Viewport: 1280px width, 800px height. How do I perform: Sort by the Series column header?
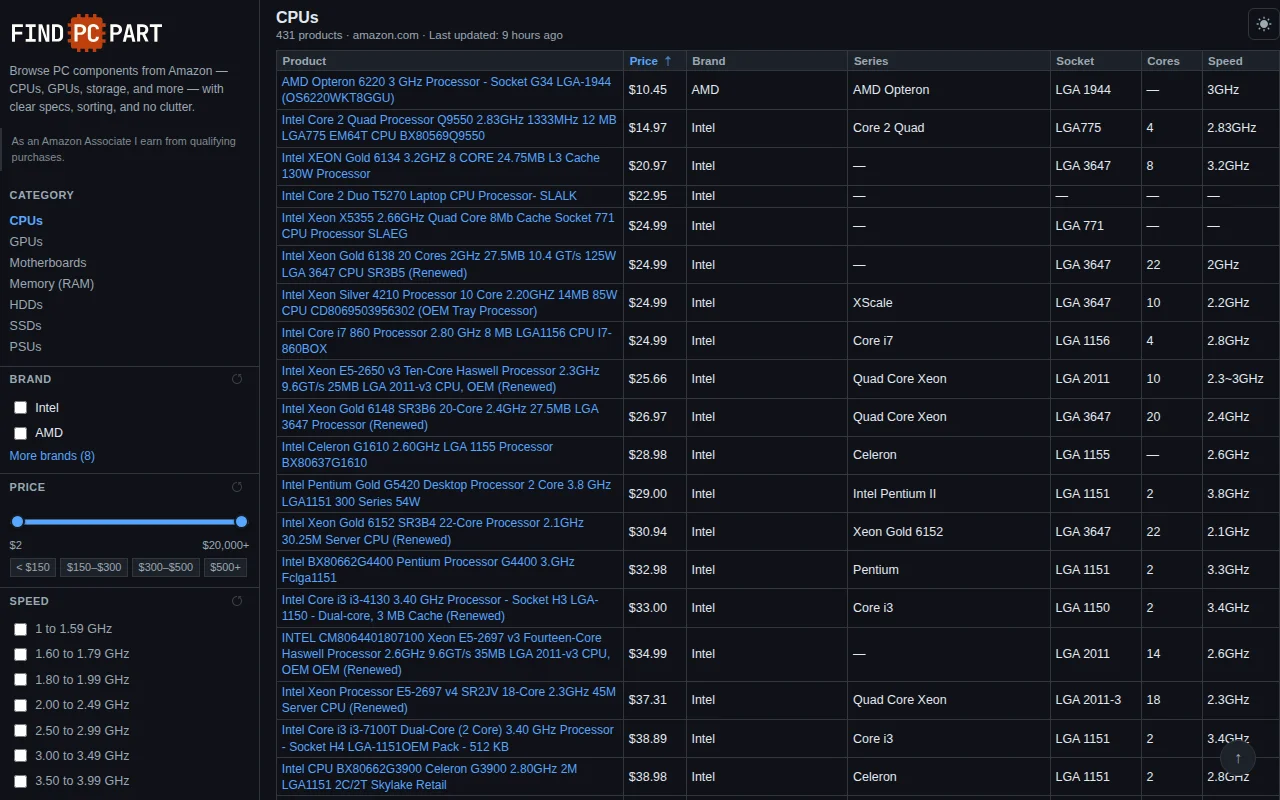coord(948,61)
